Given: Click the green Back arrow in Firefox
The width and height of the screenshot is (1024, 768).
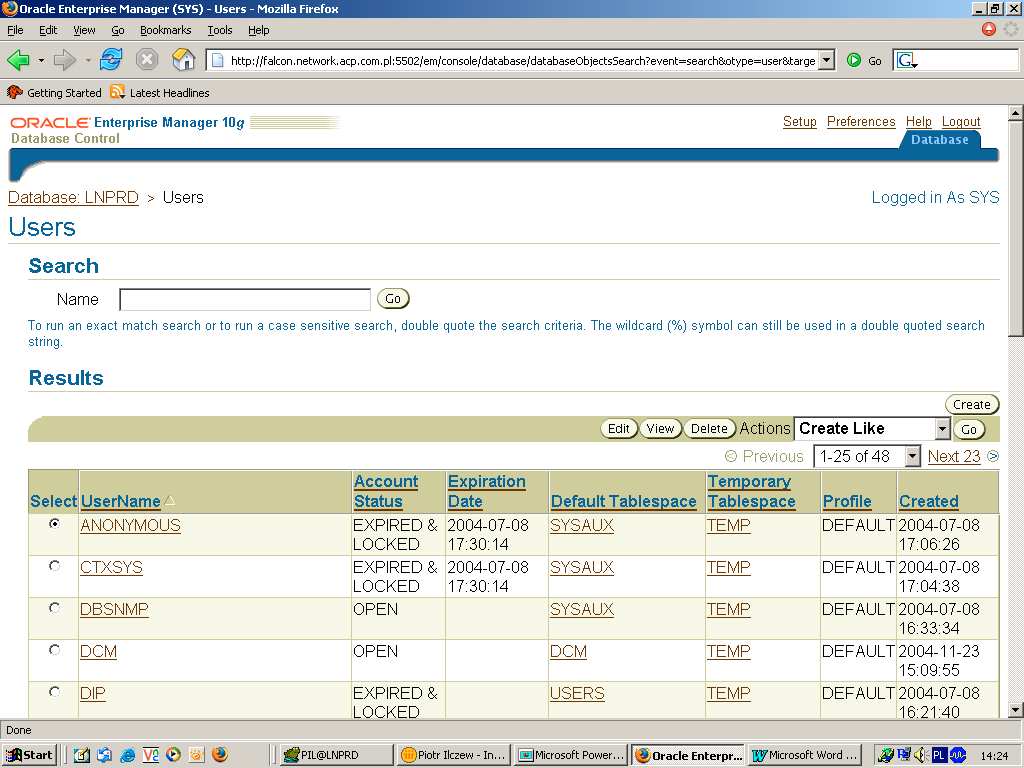Looking at the screenshot, I should coord(18,61).
